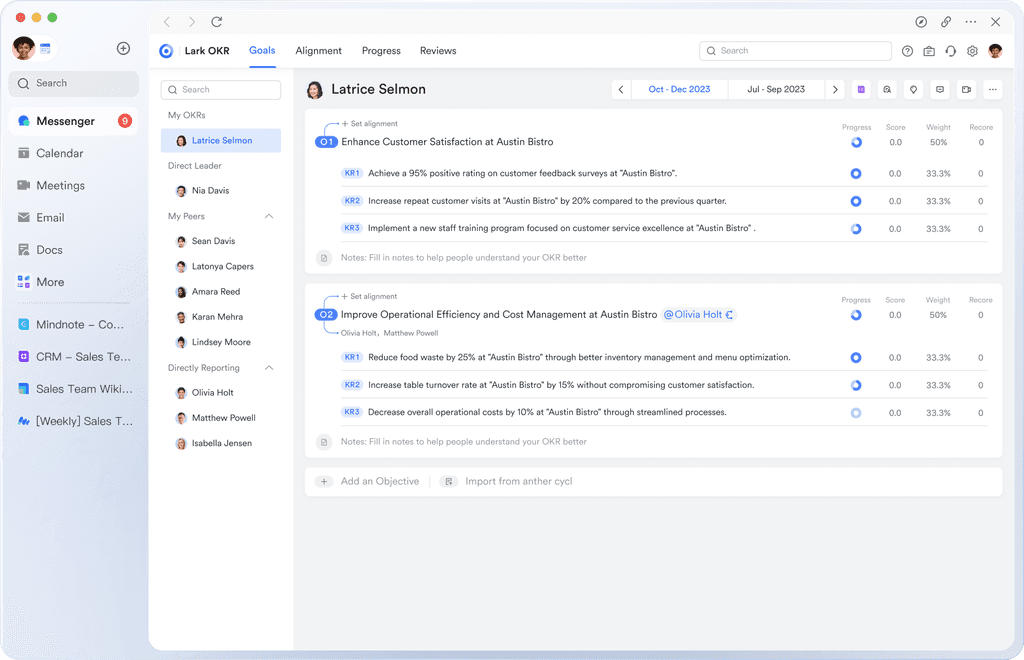Switch to the Goals tab

coord(262,50)
